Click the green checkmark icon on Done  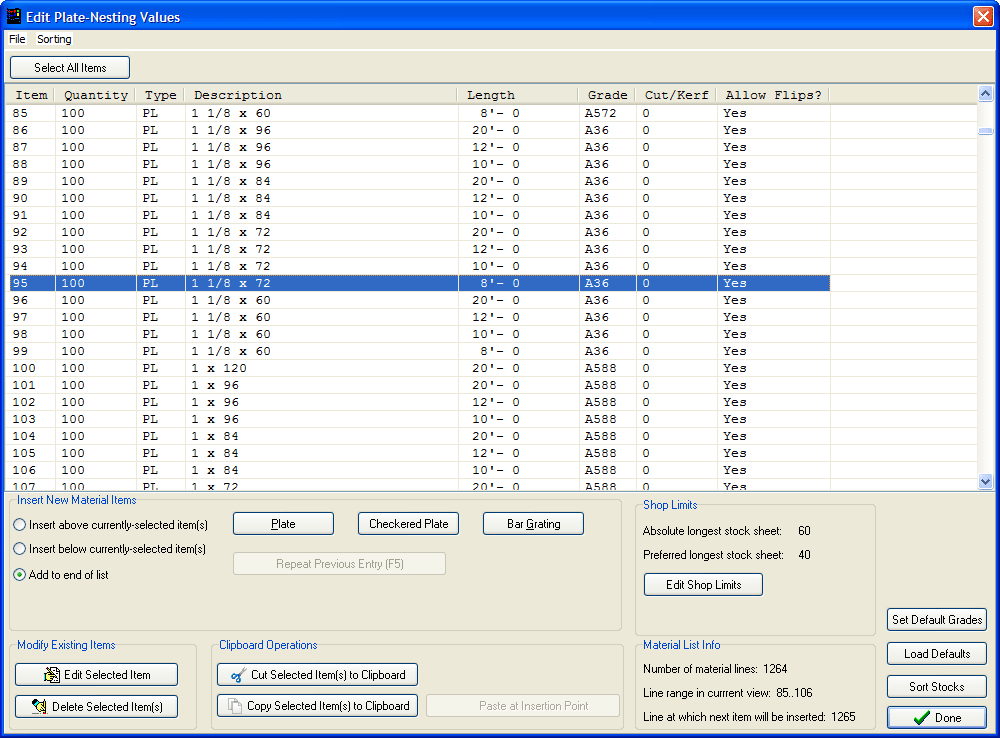tap(921, 718)
